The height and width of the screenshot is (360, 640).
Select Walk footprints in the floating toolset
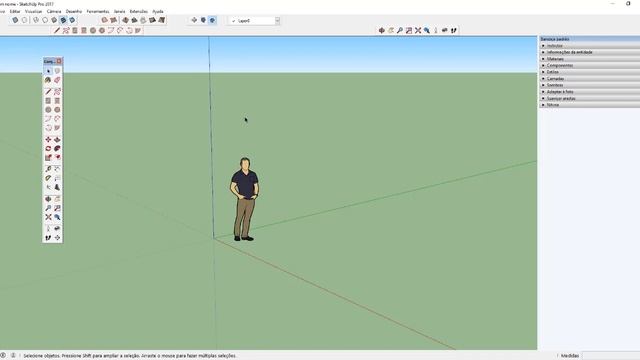point(48,238)
